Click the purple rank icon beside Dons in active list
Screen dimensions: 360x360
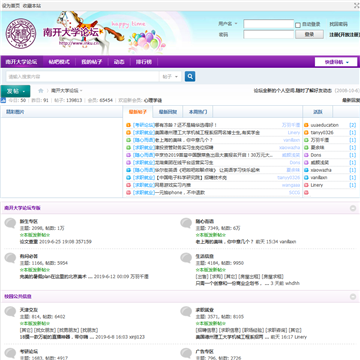(306, 155)
